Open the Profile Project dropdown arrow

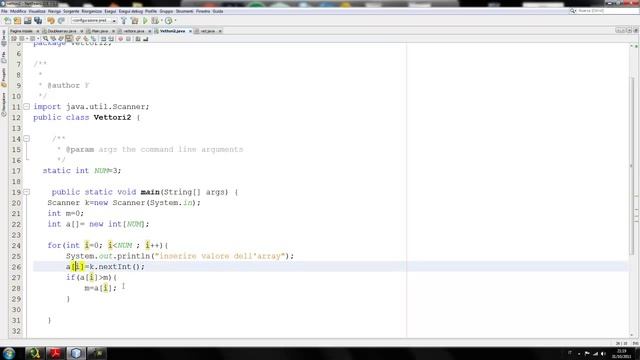(x=176, y=20)
